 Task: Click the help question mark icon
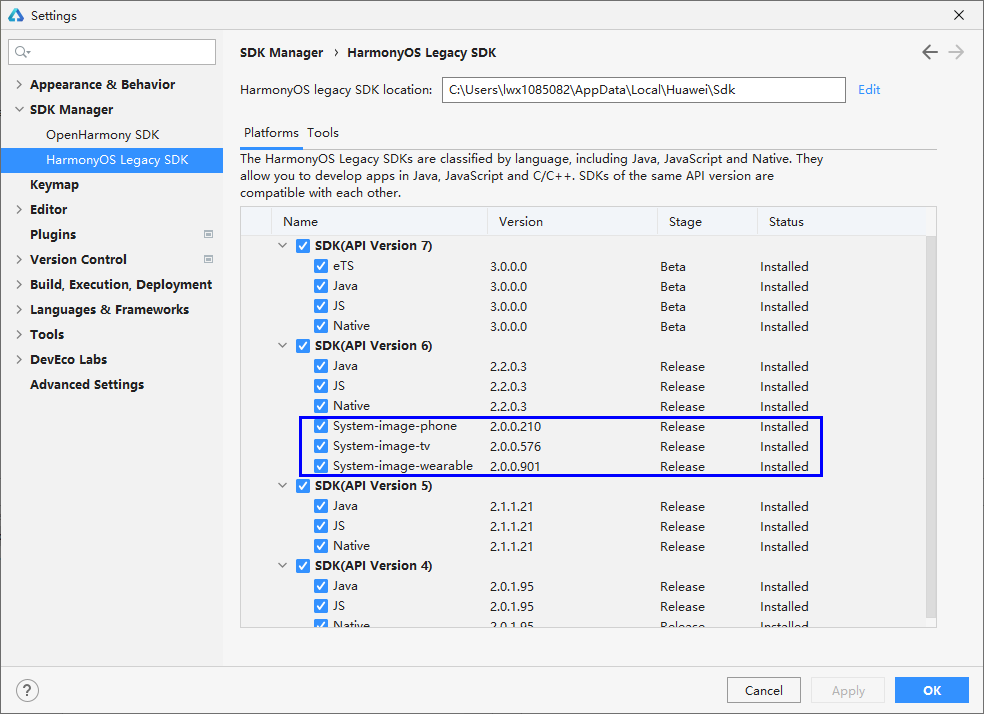(x=28, y=690)
